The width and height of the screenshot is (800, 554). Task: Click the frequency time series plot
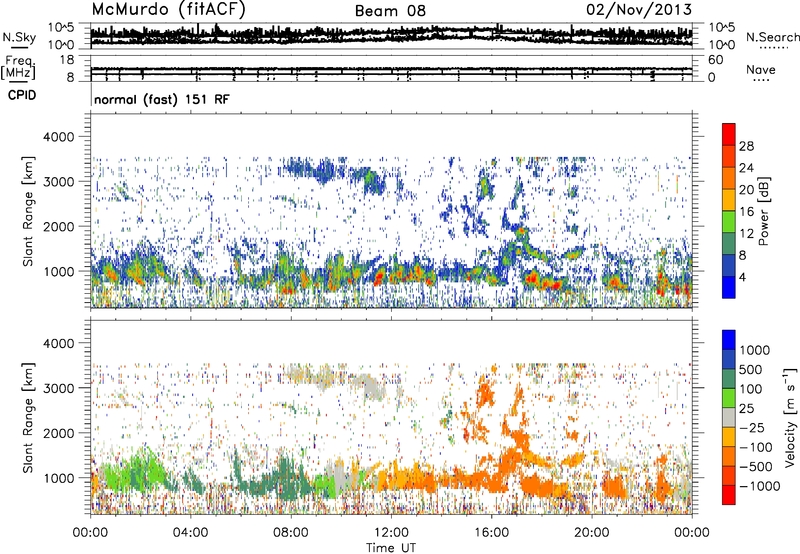point(391,69)
